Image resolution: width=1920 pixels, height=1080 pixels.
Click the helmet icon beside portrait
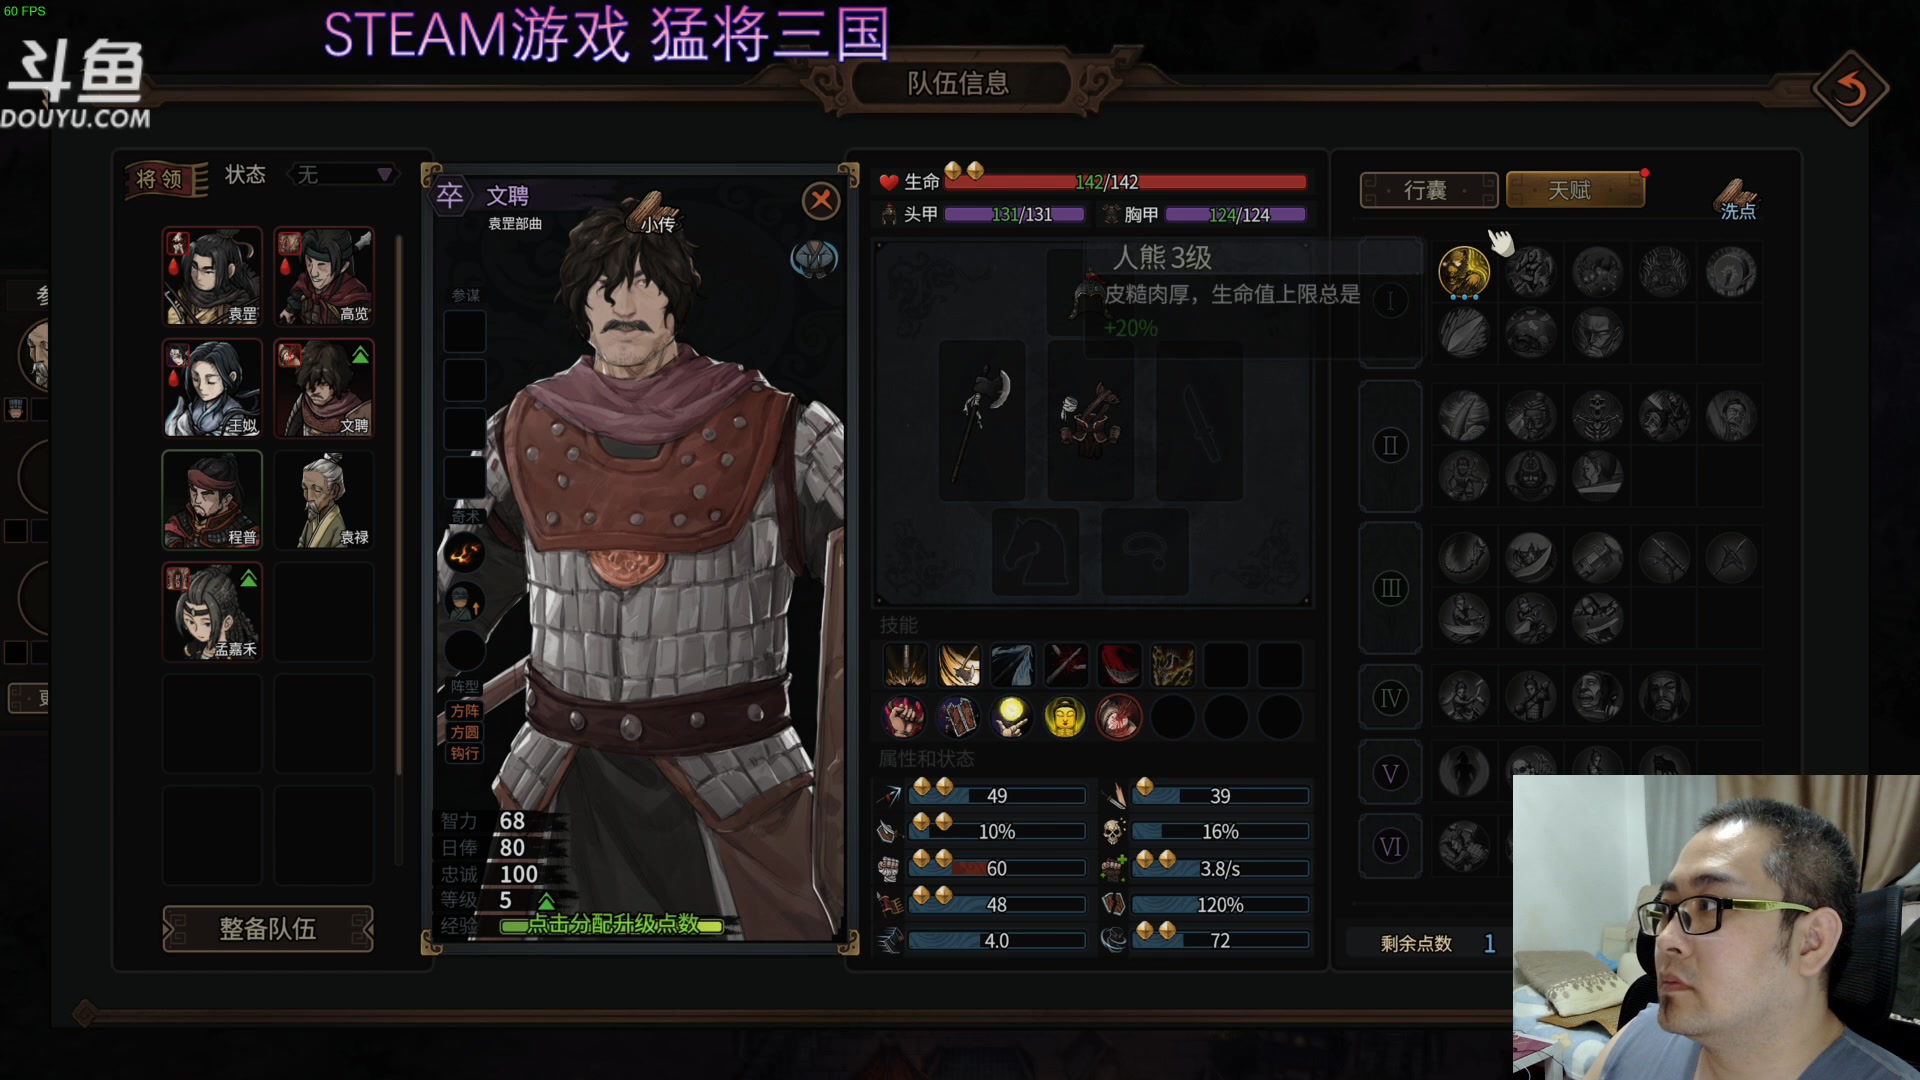814,259
